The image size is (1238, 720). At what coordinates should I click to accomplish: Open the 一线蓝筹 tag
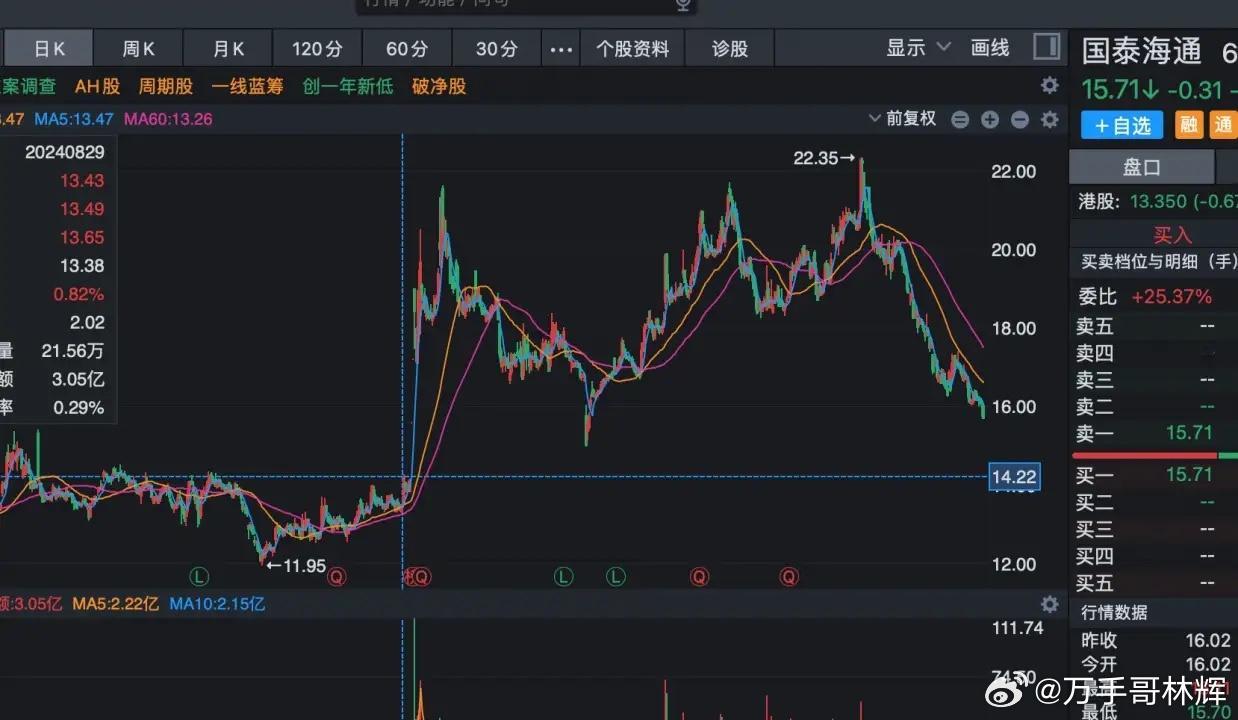(247, 87)
